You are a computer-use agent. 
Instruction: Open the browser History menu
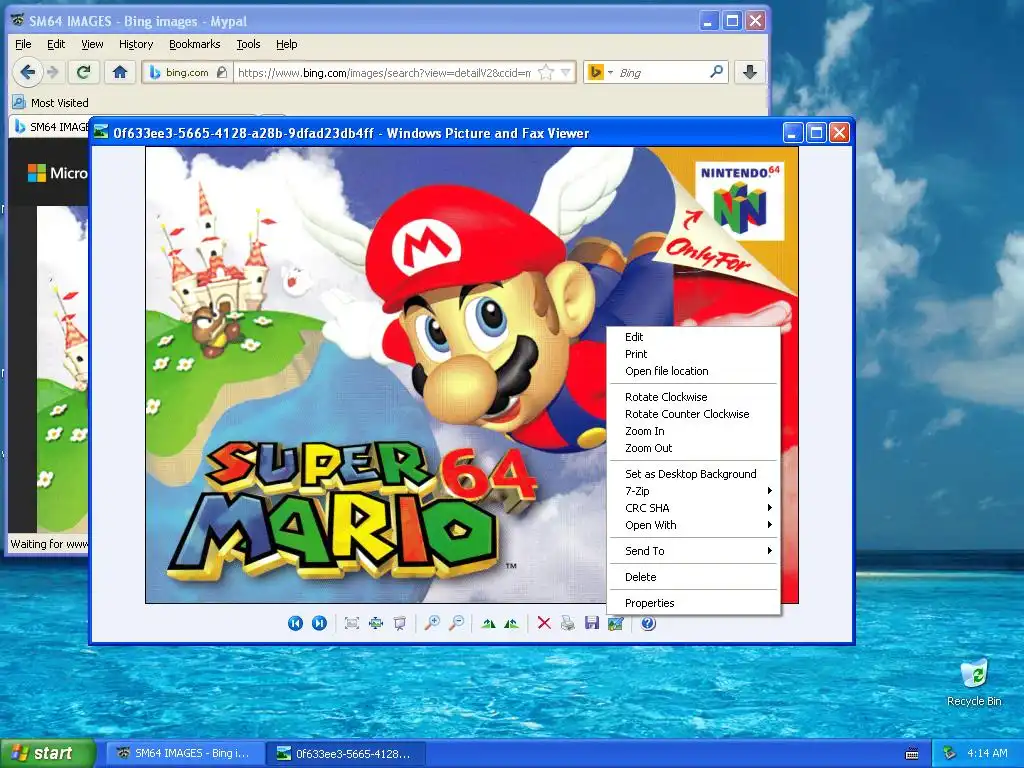(136, 44)
